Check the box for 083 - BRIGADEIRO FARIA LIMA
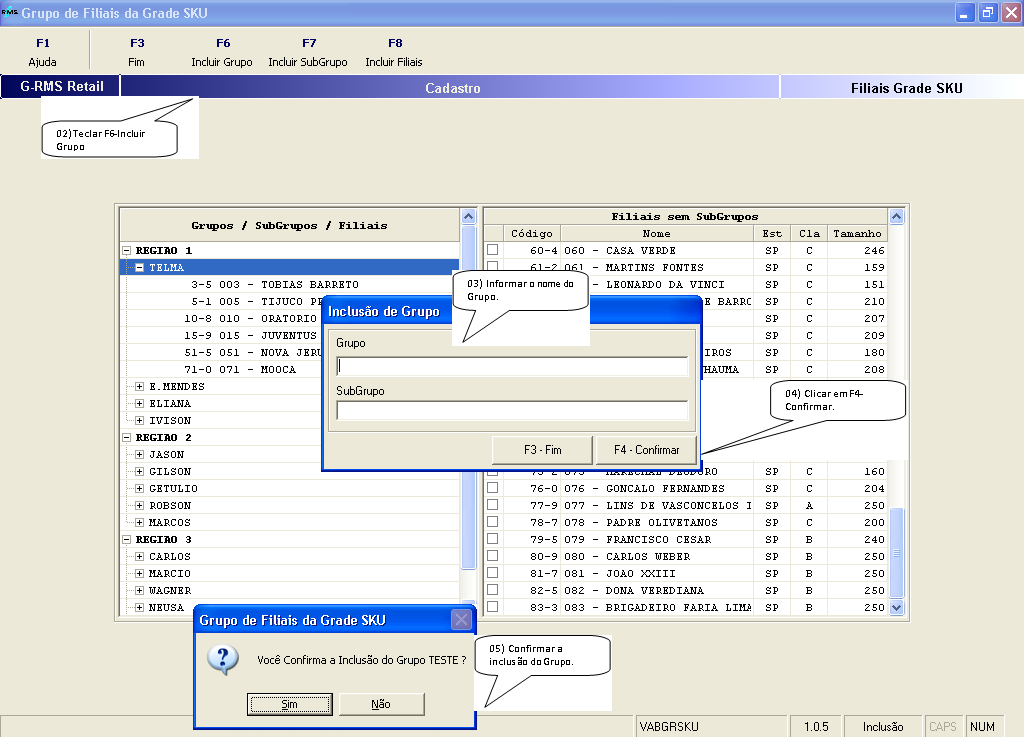Screen dimensions: 1024x737 click(x=492, y=606)
